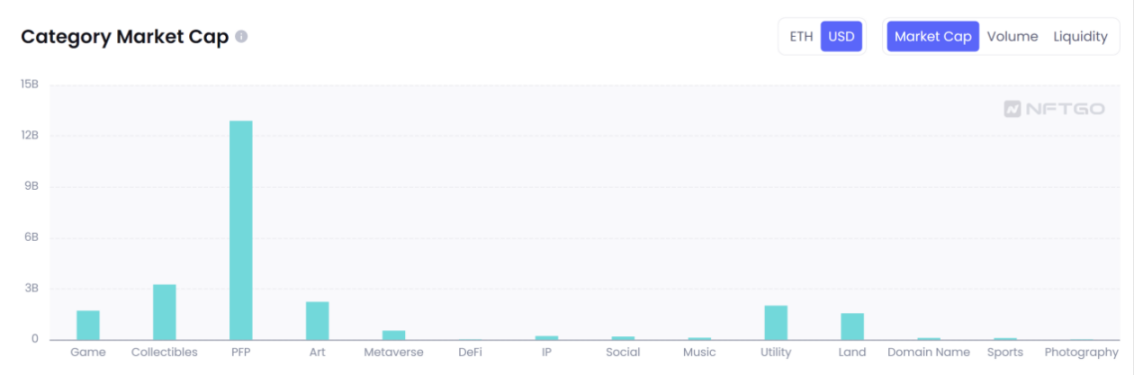Select the USD currency toggle
Screen dimensions: 1134x375
(x=841, y=36)
